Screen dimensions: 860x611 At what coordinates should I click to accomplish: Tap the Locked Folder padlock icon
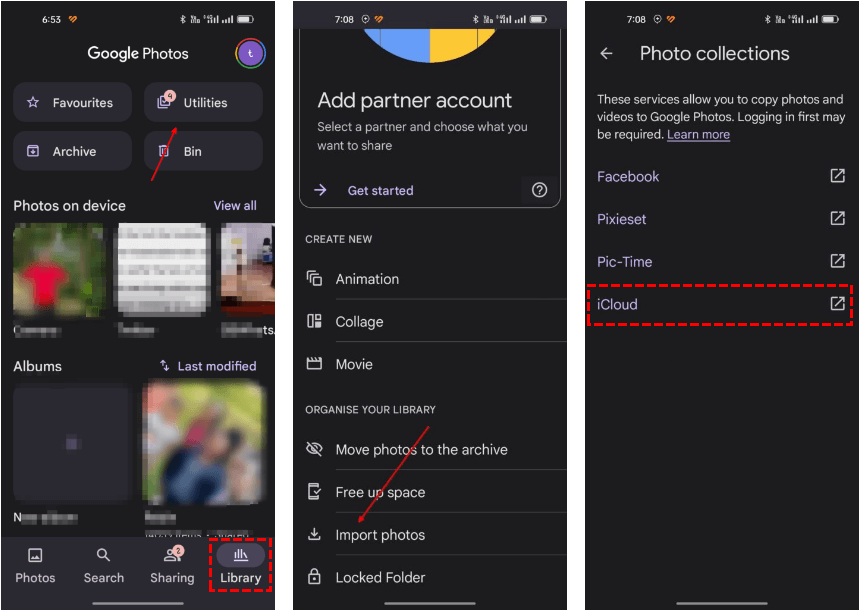[314, 576]
